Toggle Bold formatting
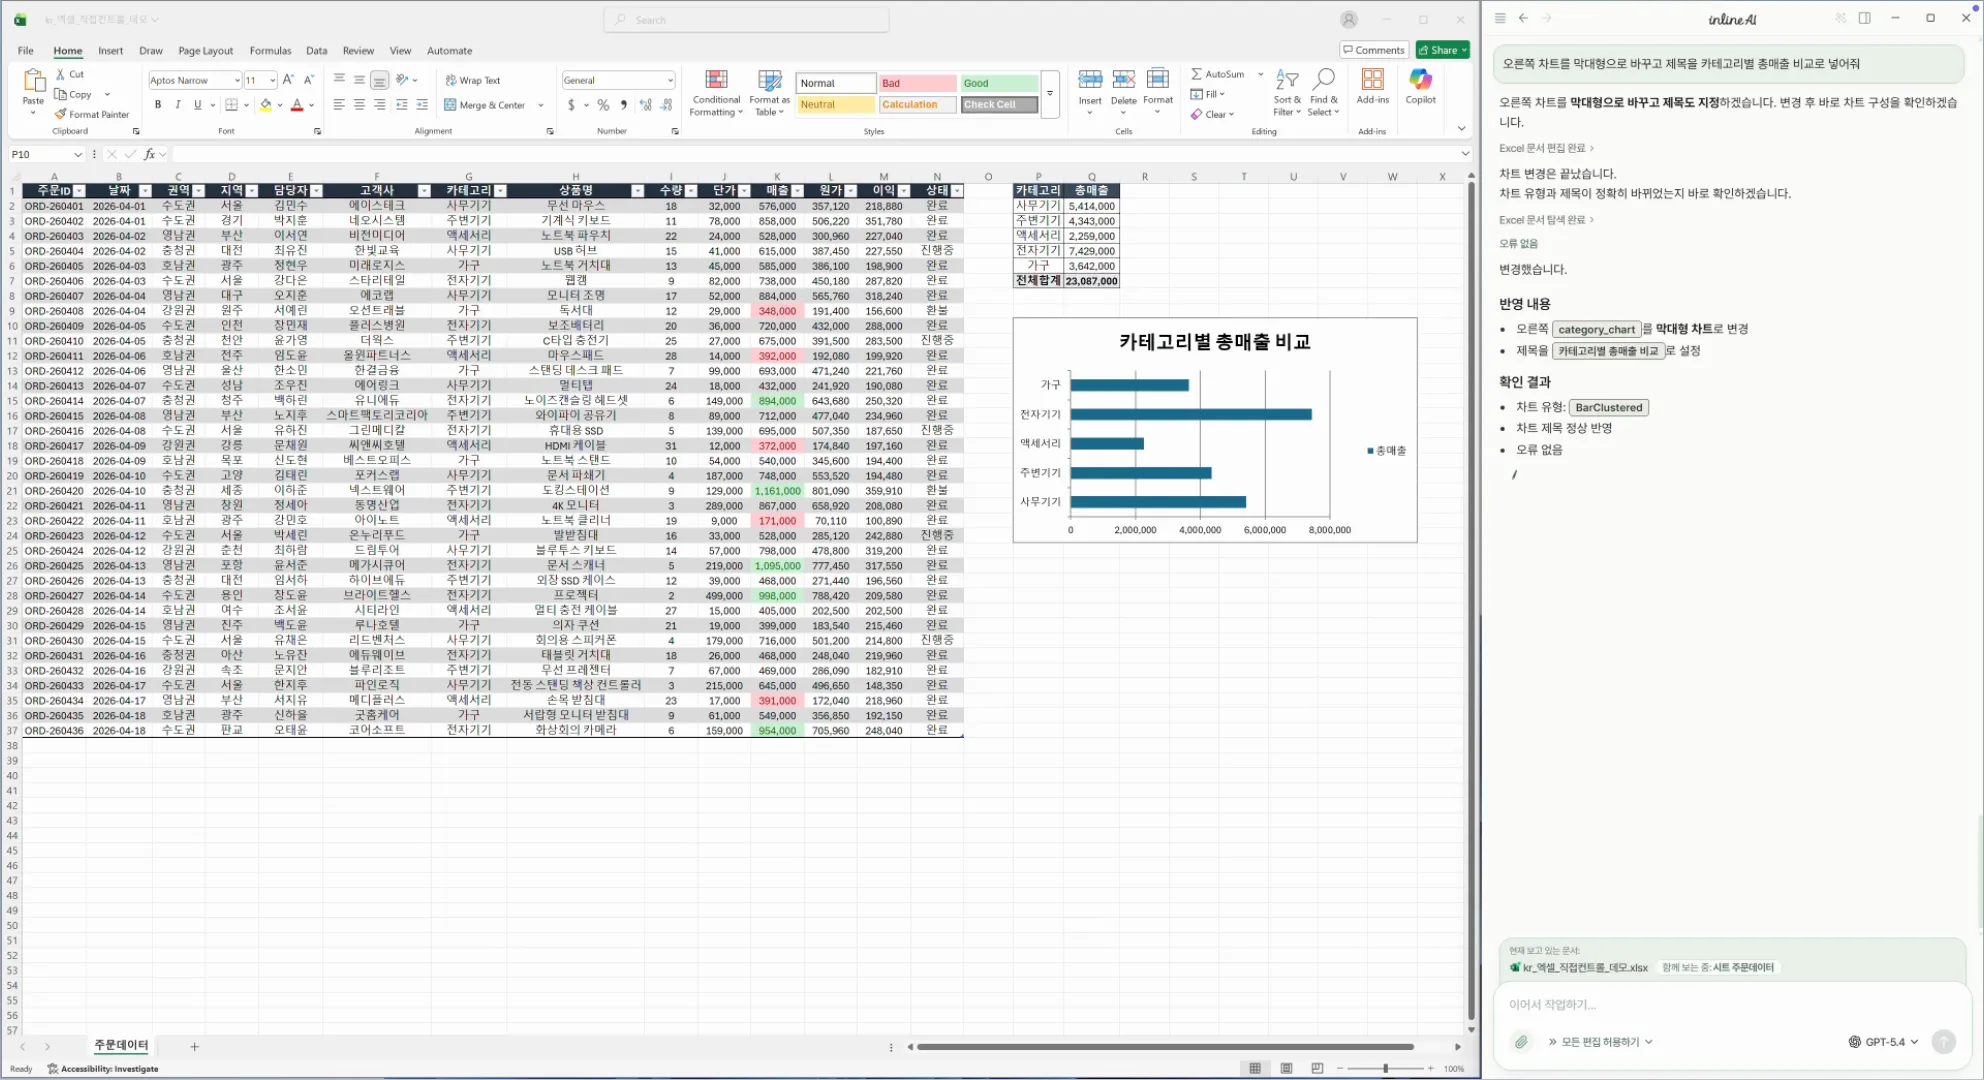 [x=158, y=105]
